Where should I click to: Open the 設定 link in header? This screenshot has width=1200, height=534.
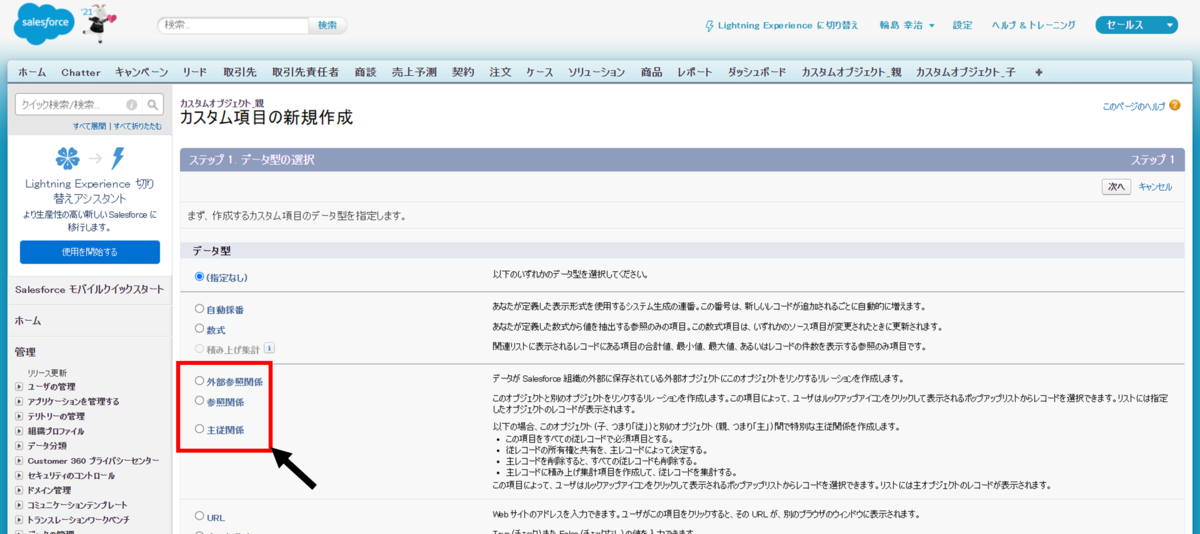point(962,25)
